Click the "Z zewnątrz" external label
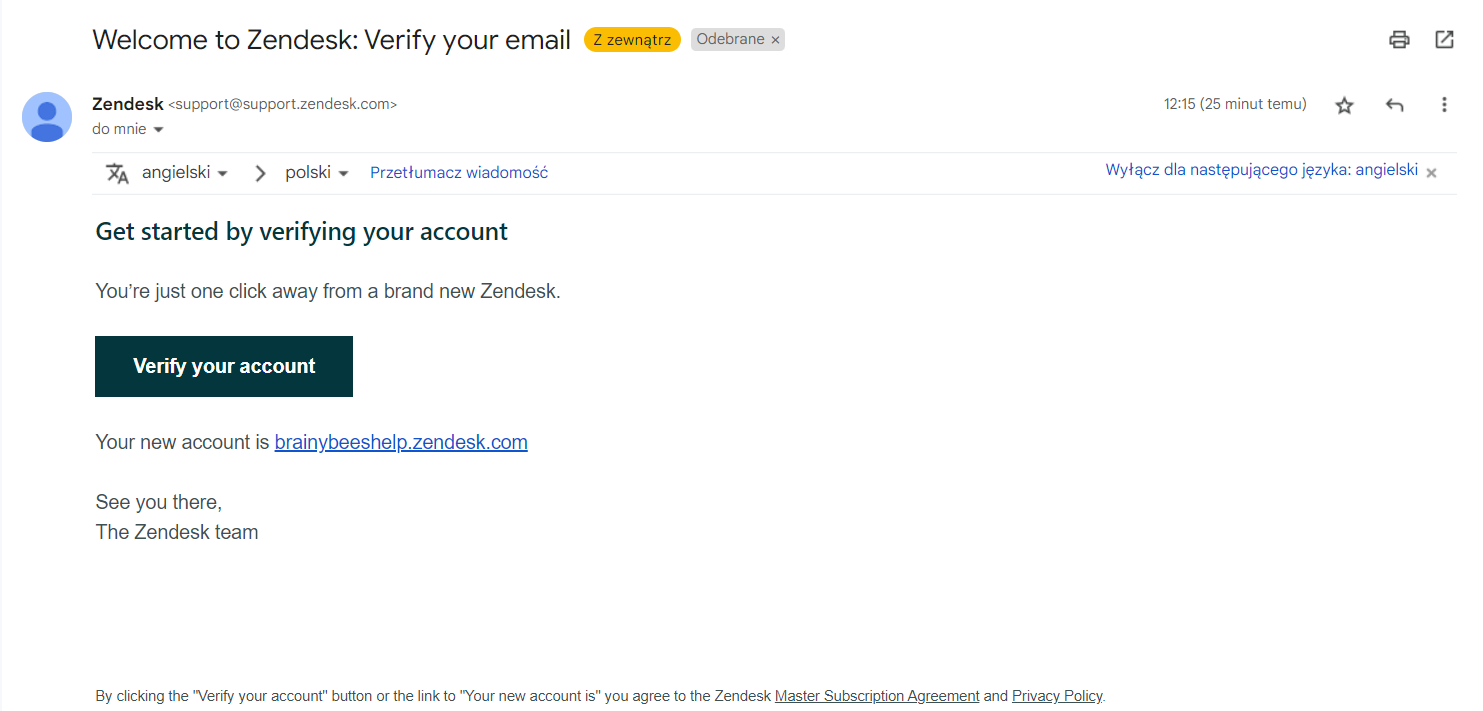 coord(632,40)
